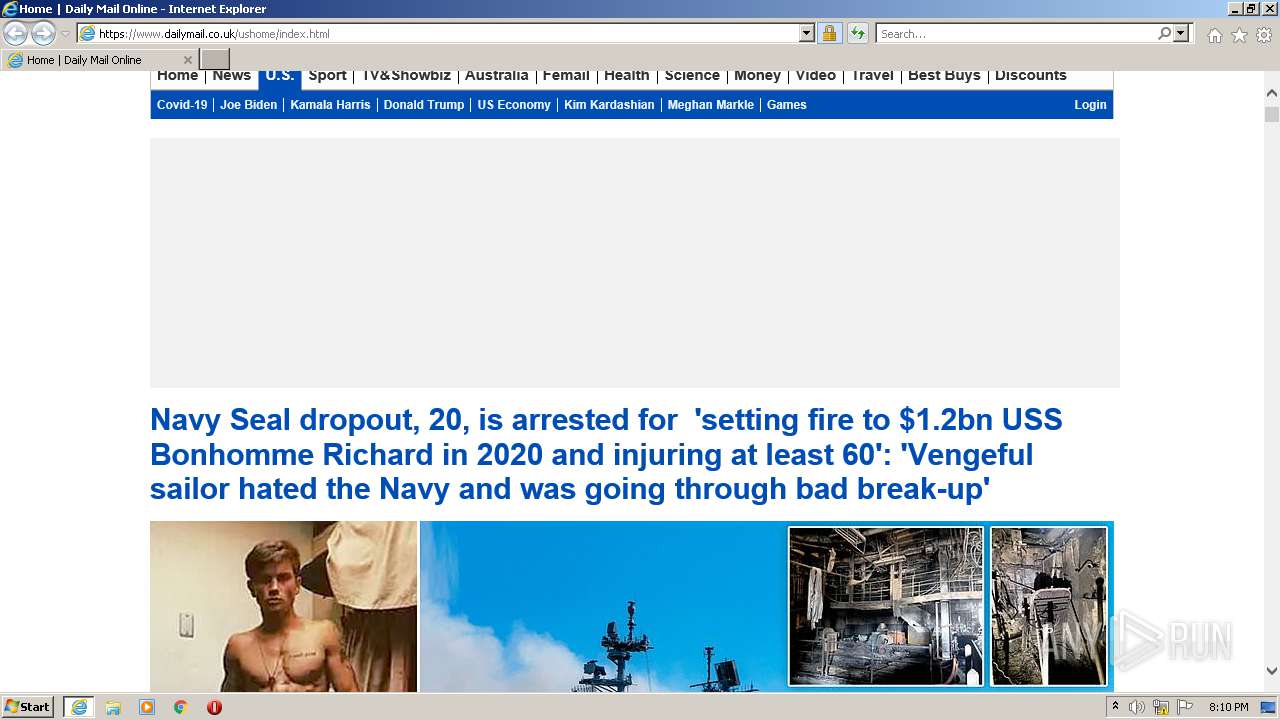The image size is (1280, 720).
Task: Open the Best Buys section
Action: [x=944, y=76]
